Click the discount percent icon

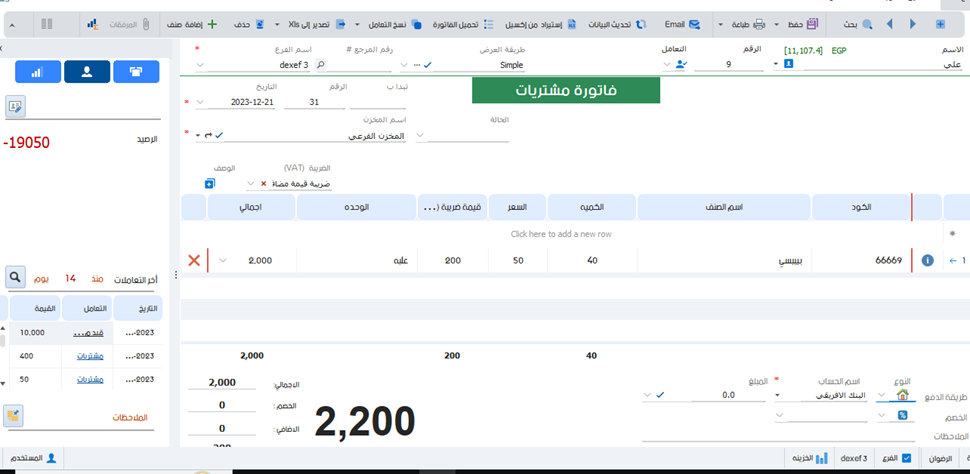(x=903, y=415)
